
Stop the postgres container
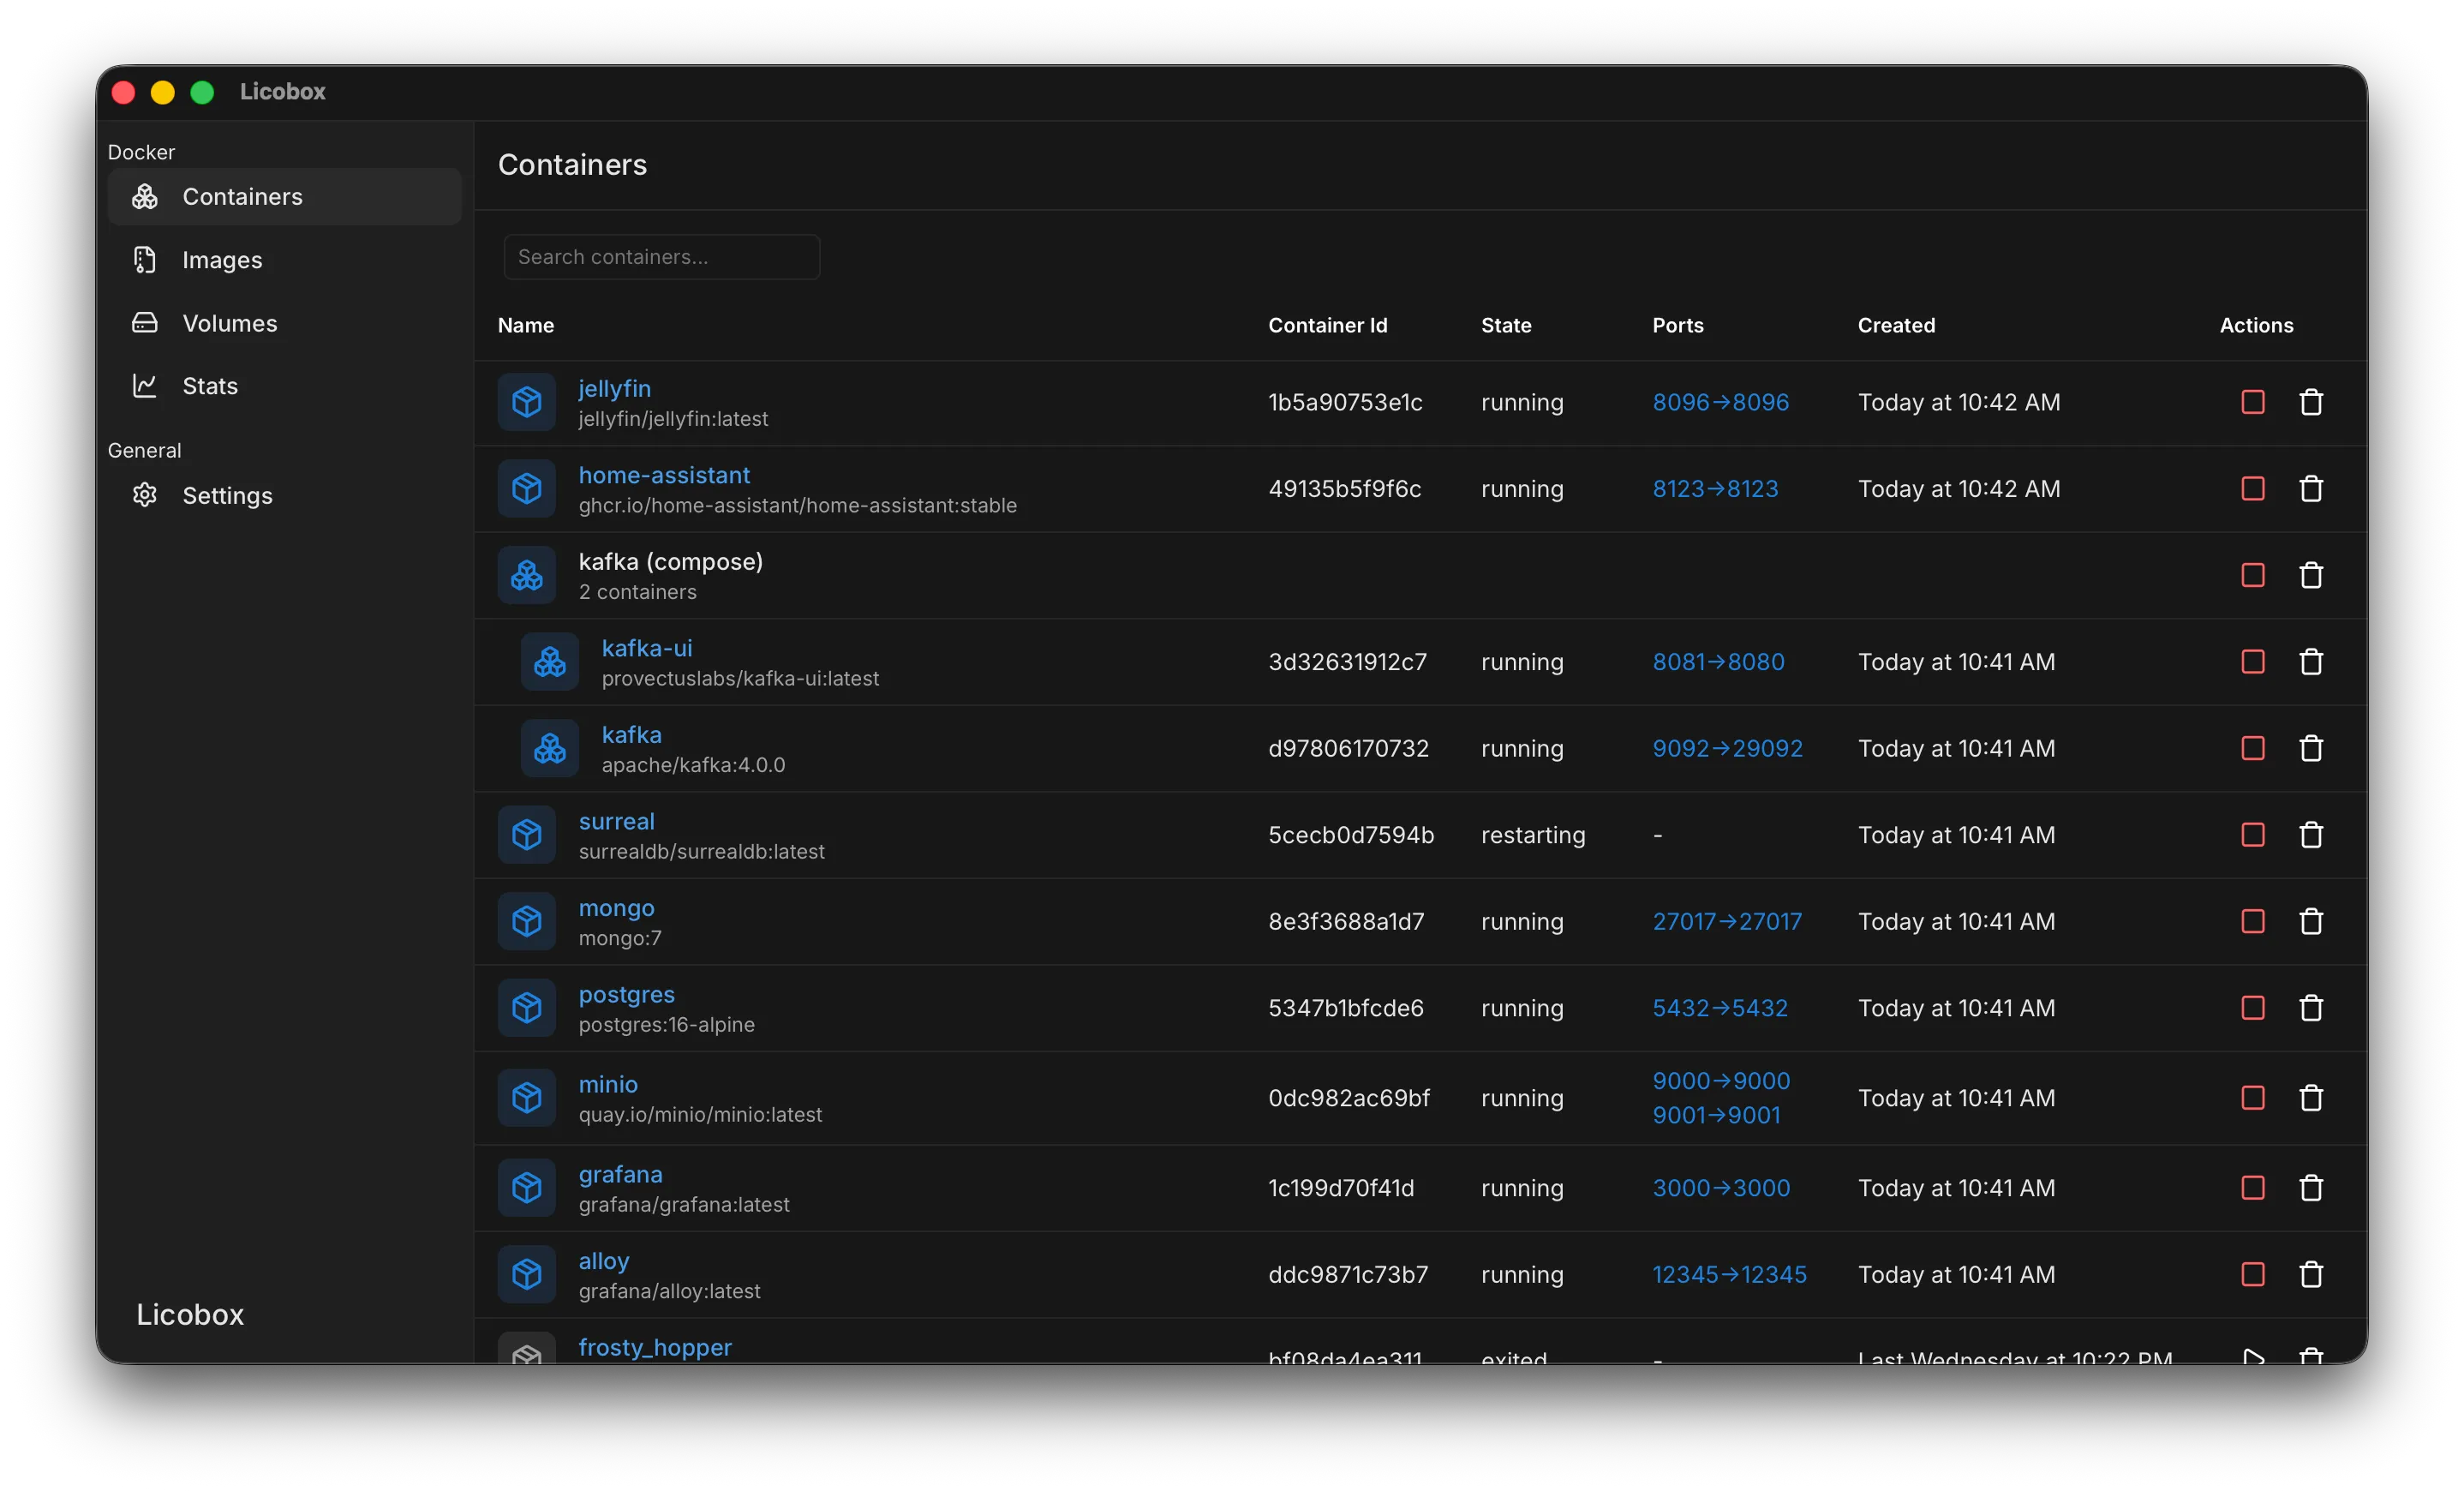(2252, 1008)
